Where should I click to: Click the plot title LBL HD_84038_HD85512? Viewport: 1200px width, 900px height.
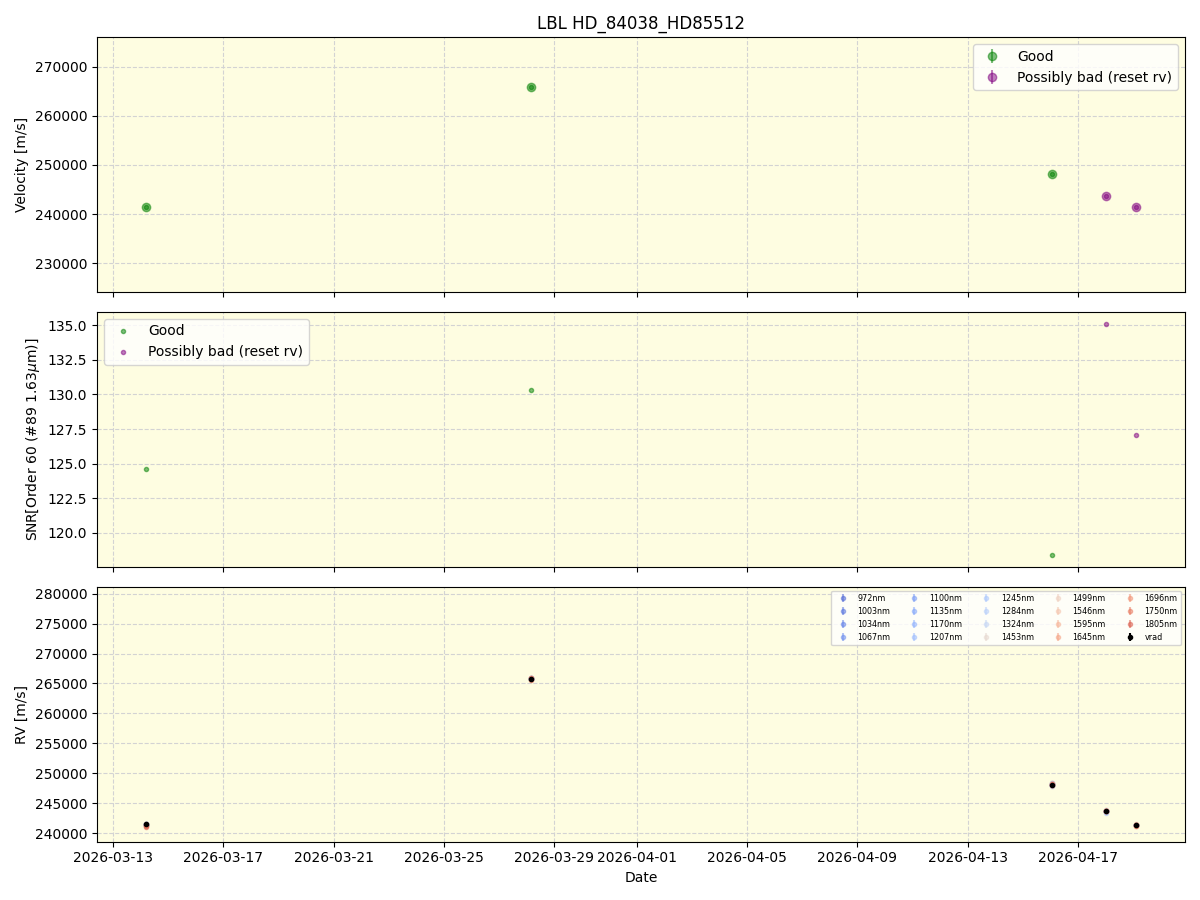(640, 23)
